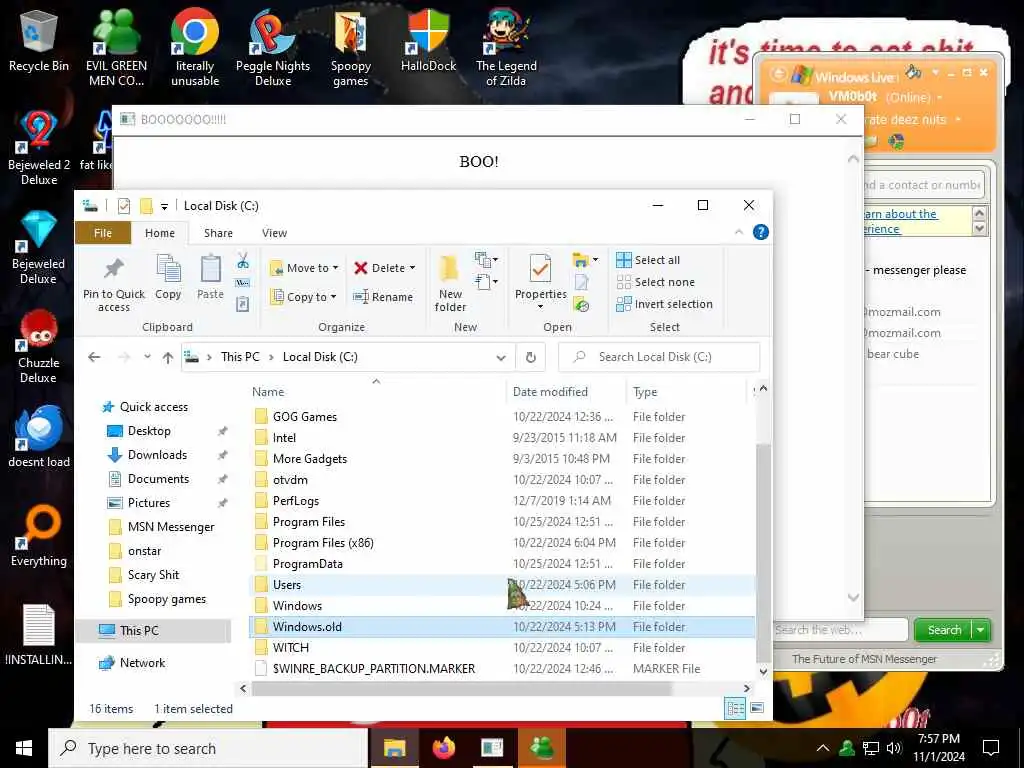Click This PC in address bar breadcrumb
This screenshot has height=768, width=1024.
point(240,357)
